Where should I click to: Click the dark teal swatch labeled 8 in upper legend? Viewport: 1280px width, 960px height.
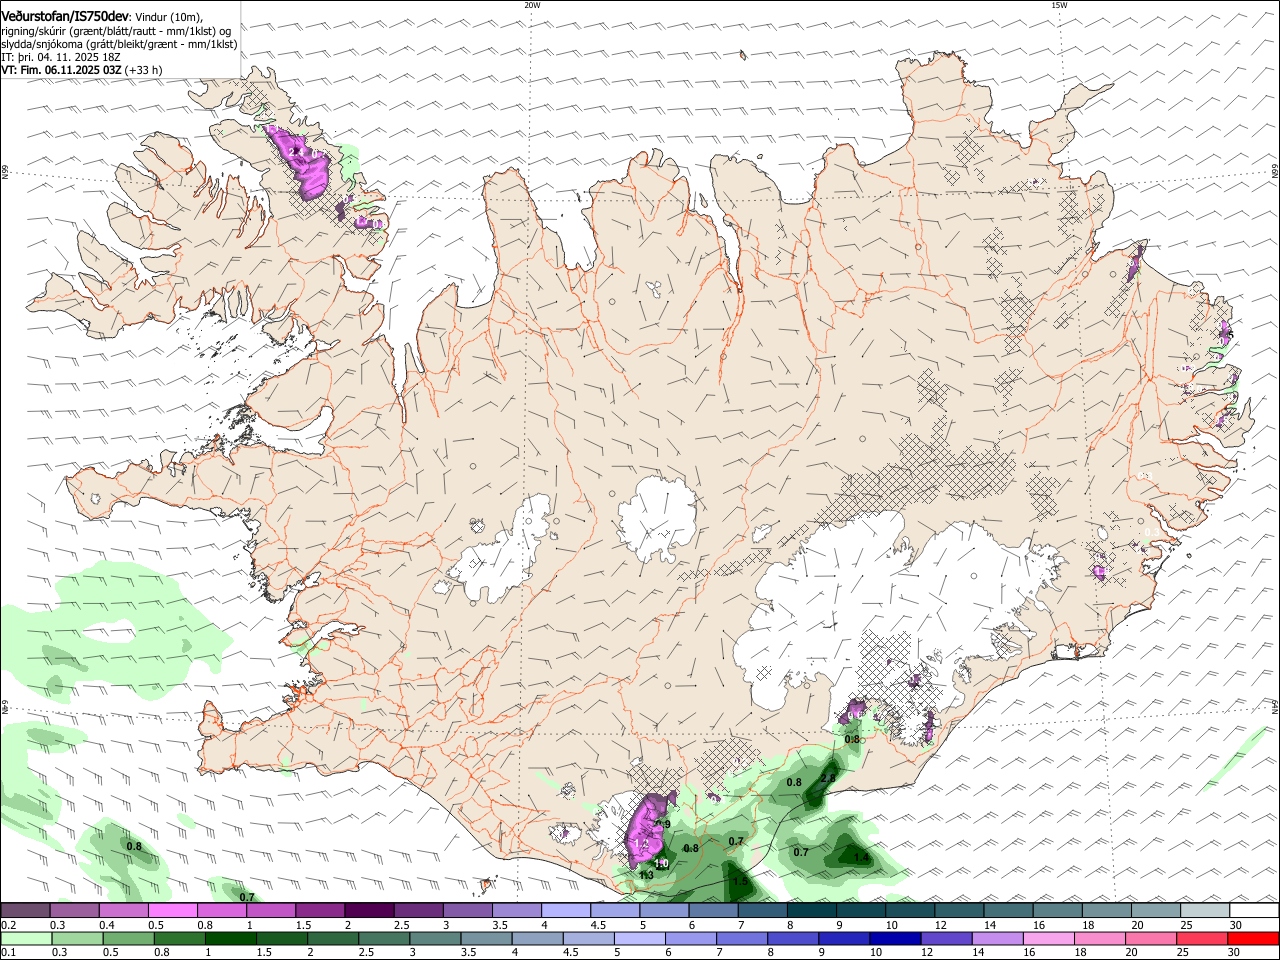811,911
